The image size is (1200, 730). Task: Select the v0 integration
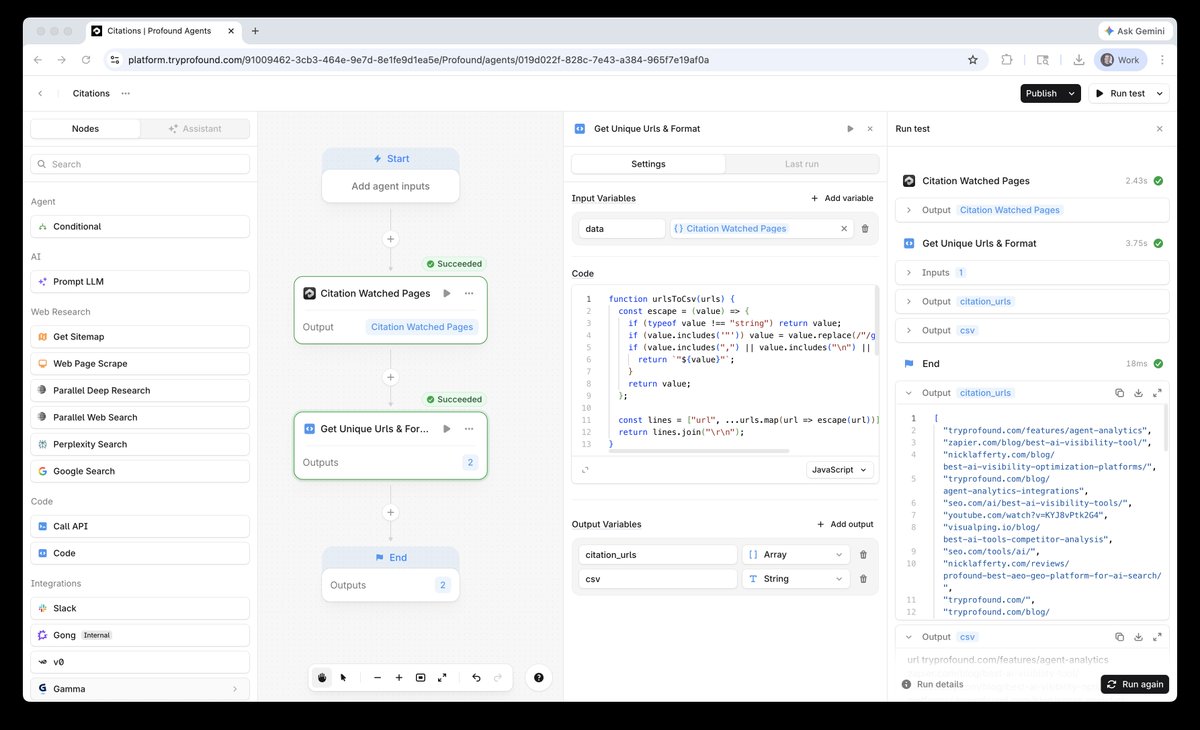140,663
